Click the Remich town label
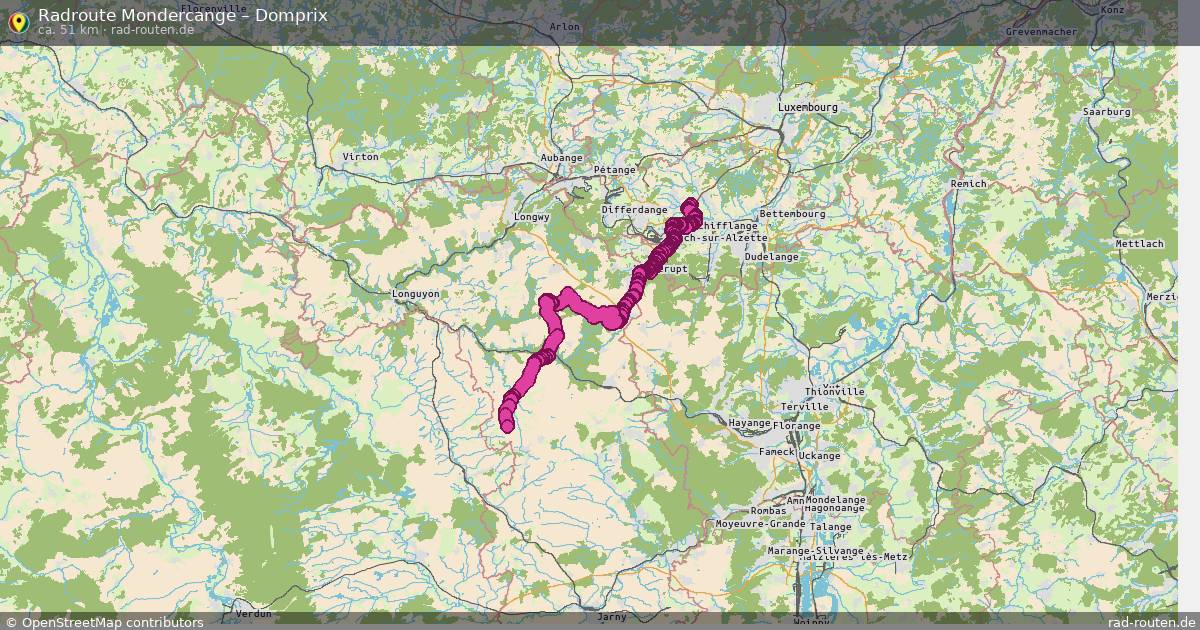 click(967, 183)
